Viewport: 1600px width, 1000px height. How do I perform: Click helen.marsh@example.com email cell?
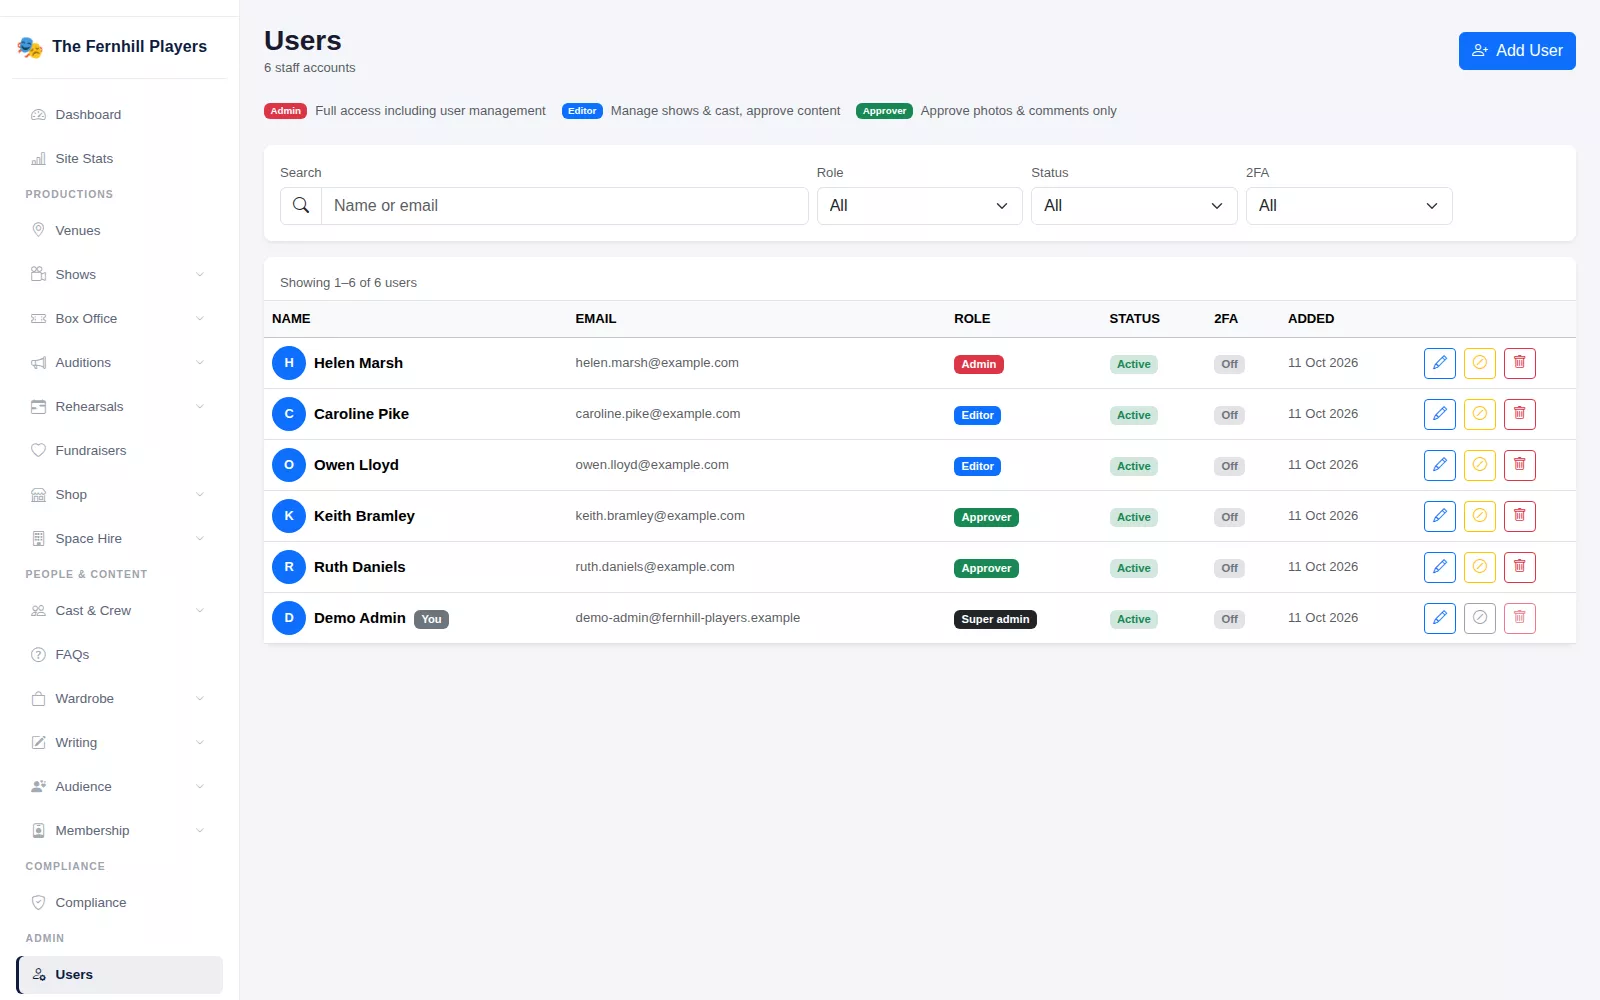[x=657, y=363]
